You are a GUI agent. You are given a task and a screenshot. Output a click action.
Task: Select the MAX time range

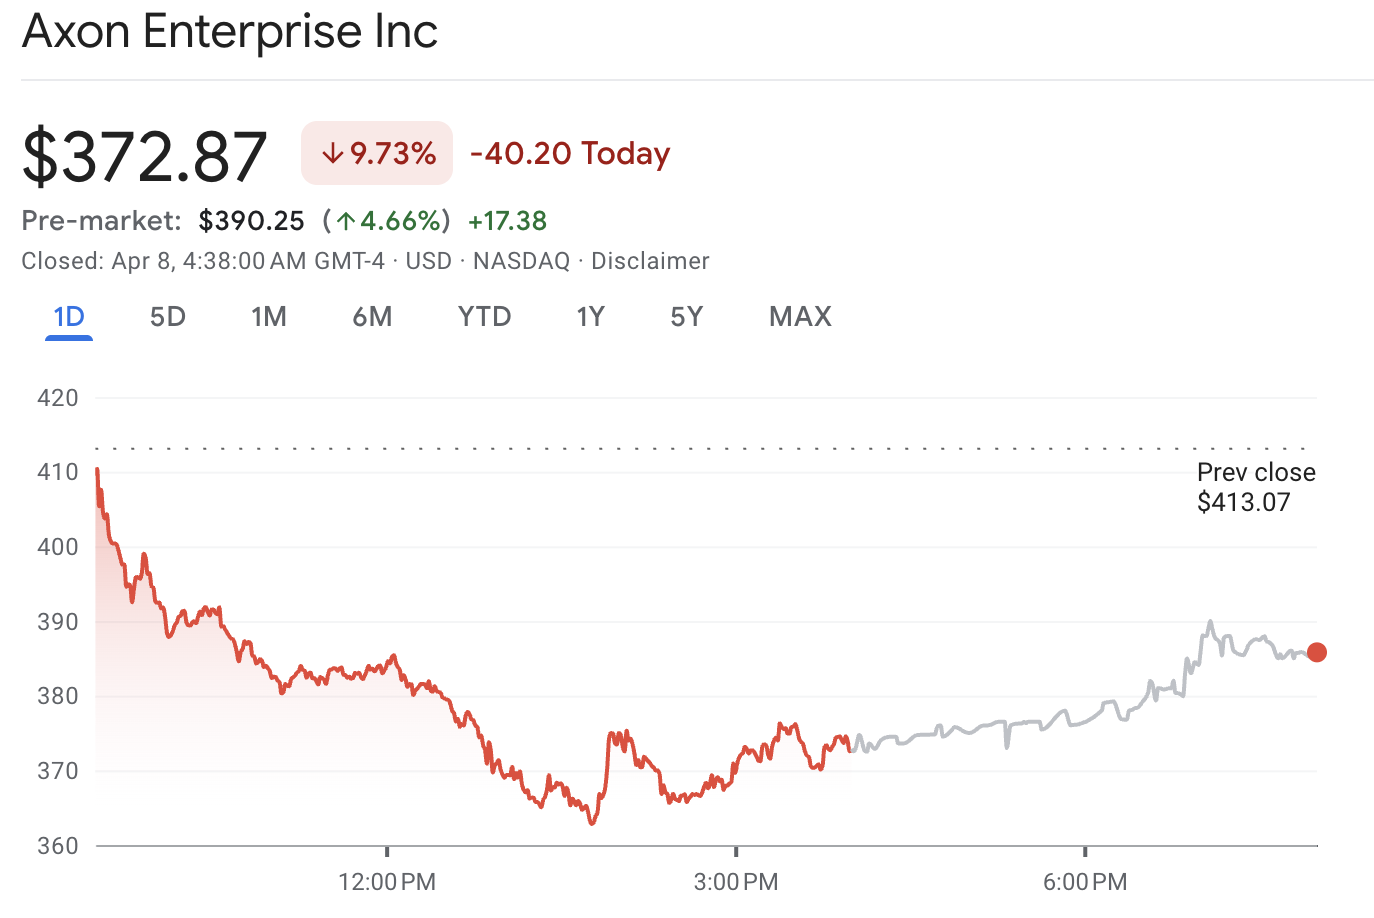800,317
